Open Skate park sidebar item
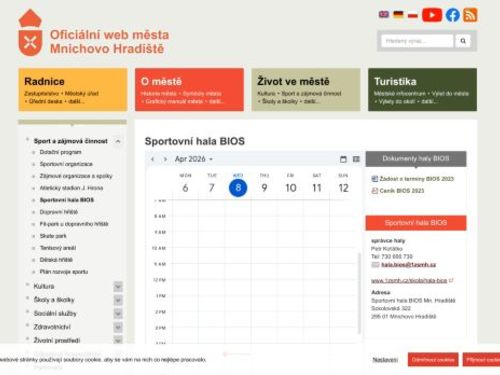Viewport: 500px width, 375px height. coord(53,236)
